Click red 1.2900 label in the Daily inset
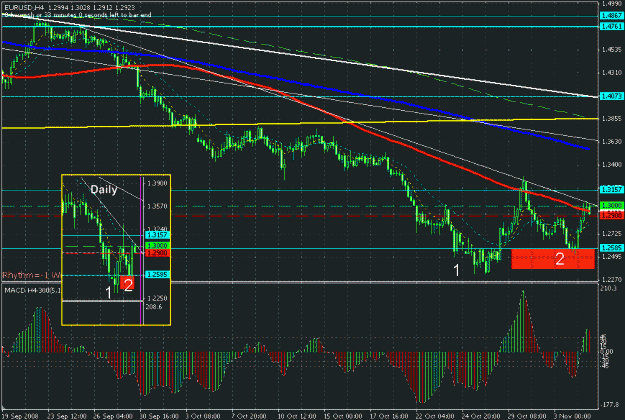Viewport: 625px width, 420px height. [157, 253]
